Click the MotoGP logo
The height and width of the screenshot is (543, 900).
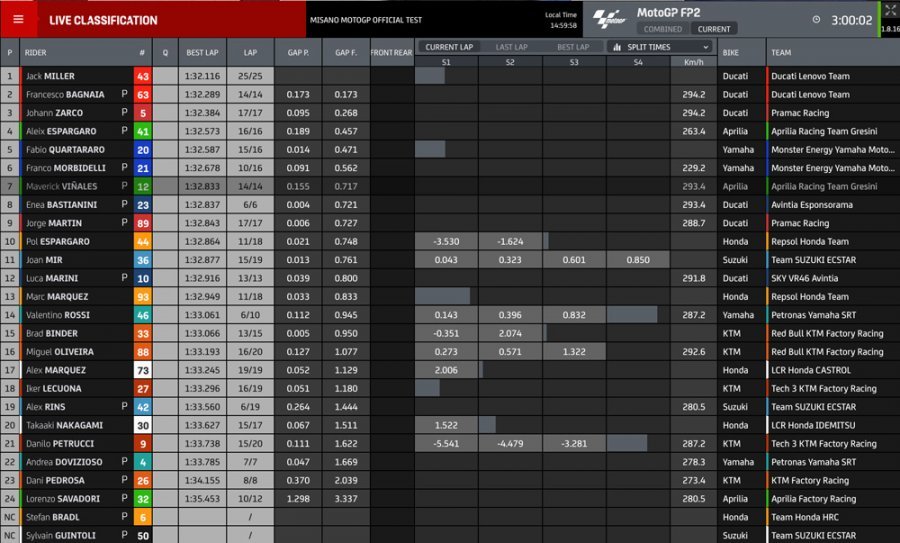coord(608,18)
